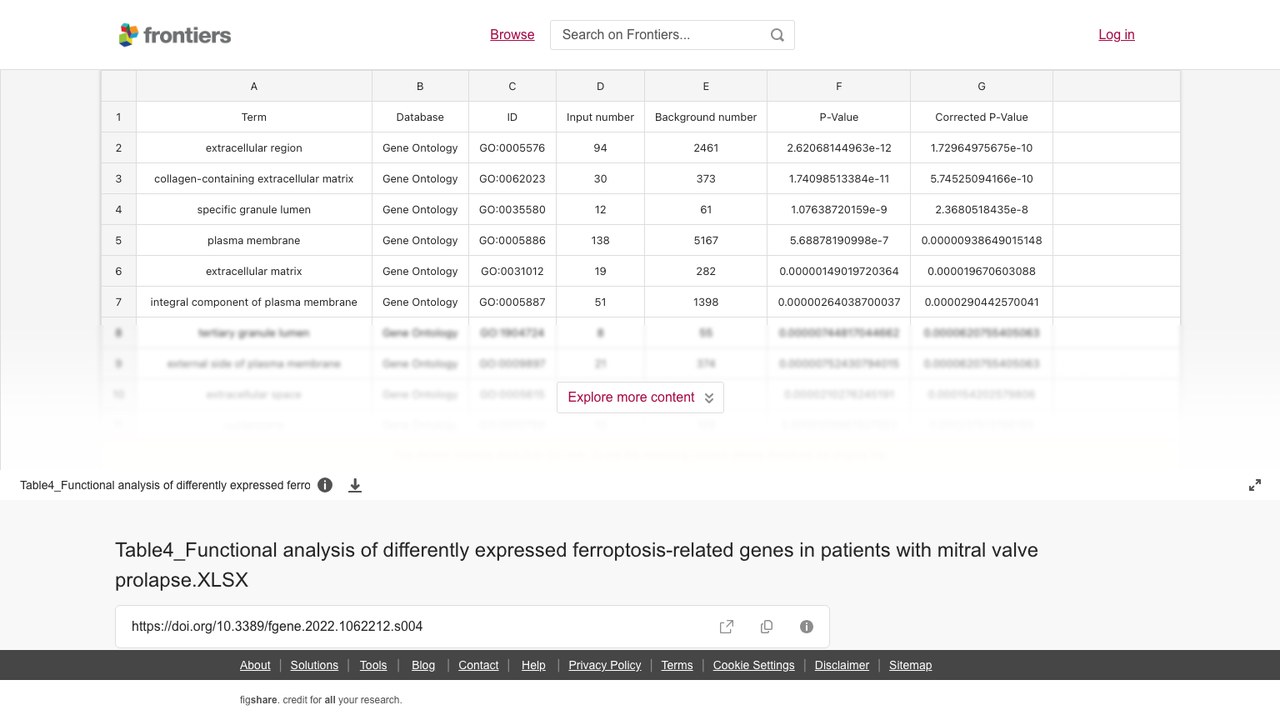Click the '5167' background number cell
1280x720 pixels.
tap(706, 241)
